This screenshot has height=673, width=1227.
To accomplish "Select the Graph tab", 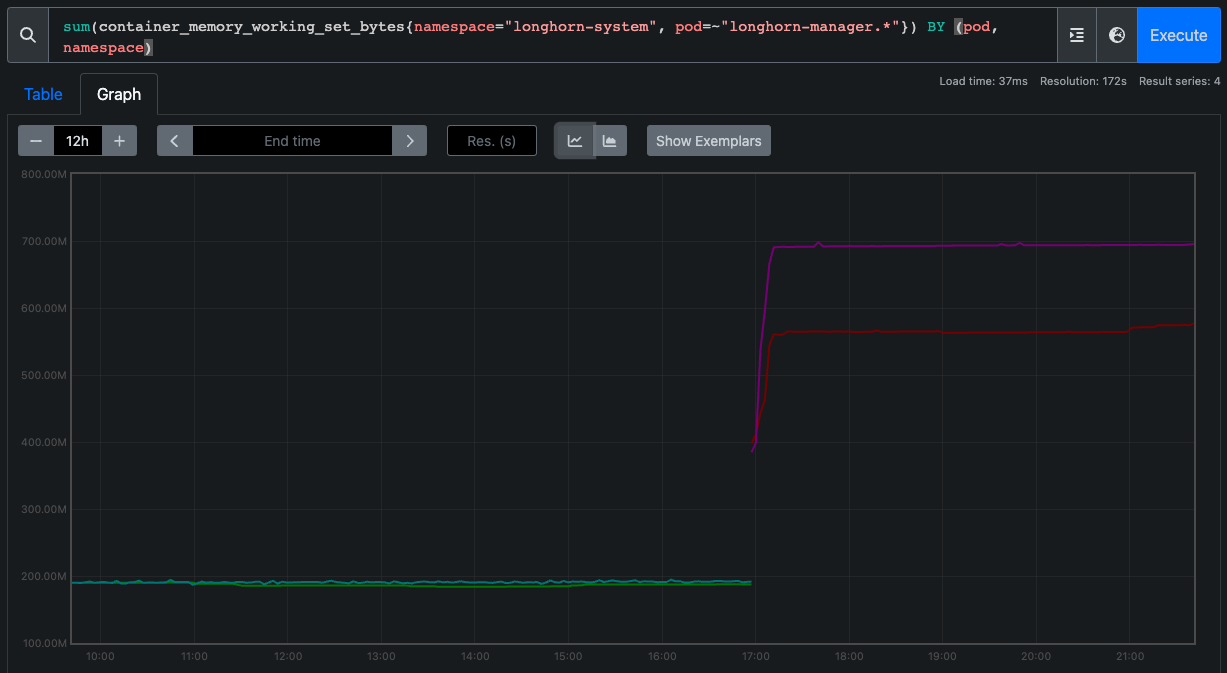I will (118, 93).
